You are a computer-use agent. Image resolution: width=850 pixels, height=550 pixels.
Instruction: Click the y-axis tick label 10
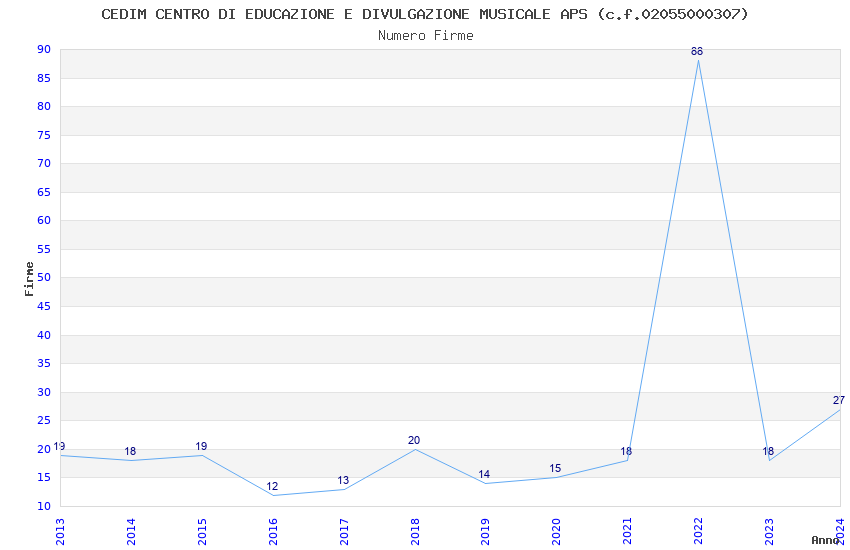tap(43, 506)
